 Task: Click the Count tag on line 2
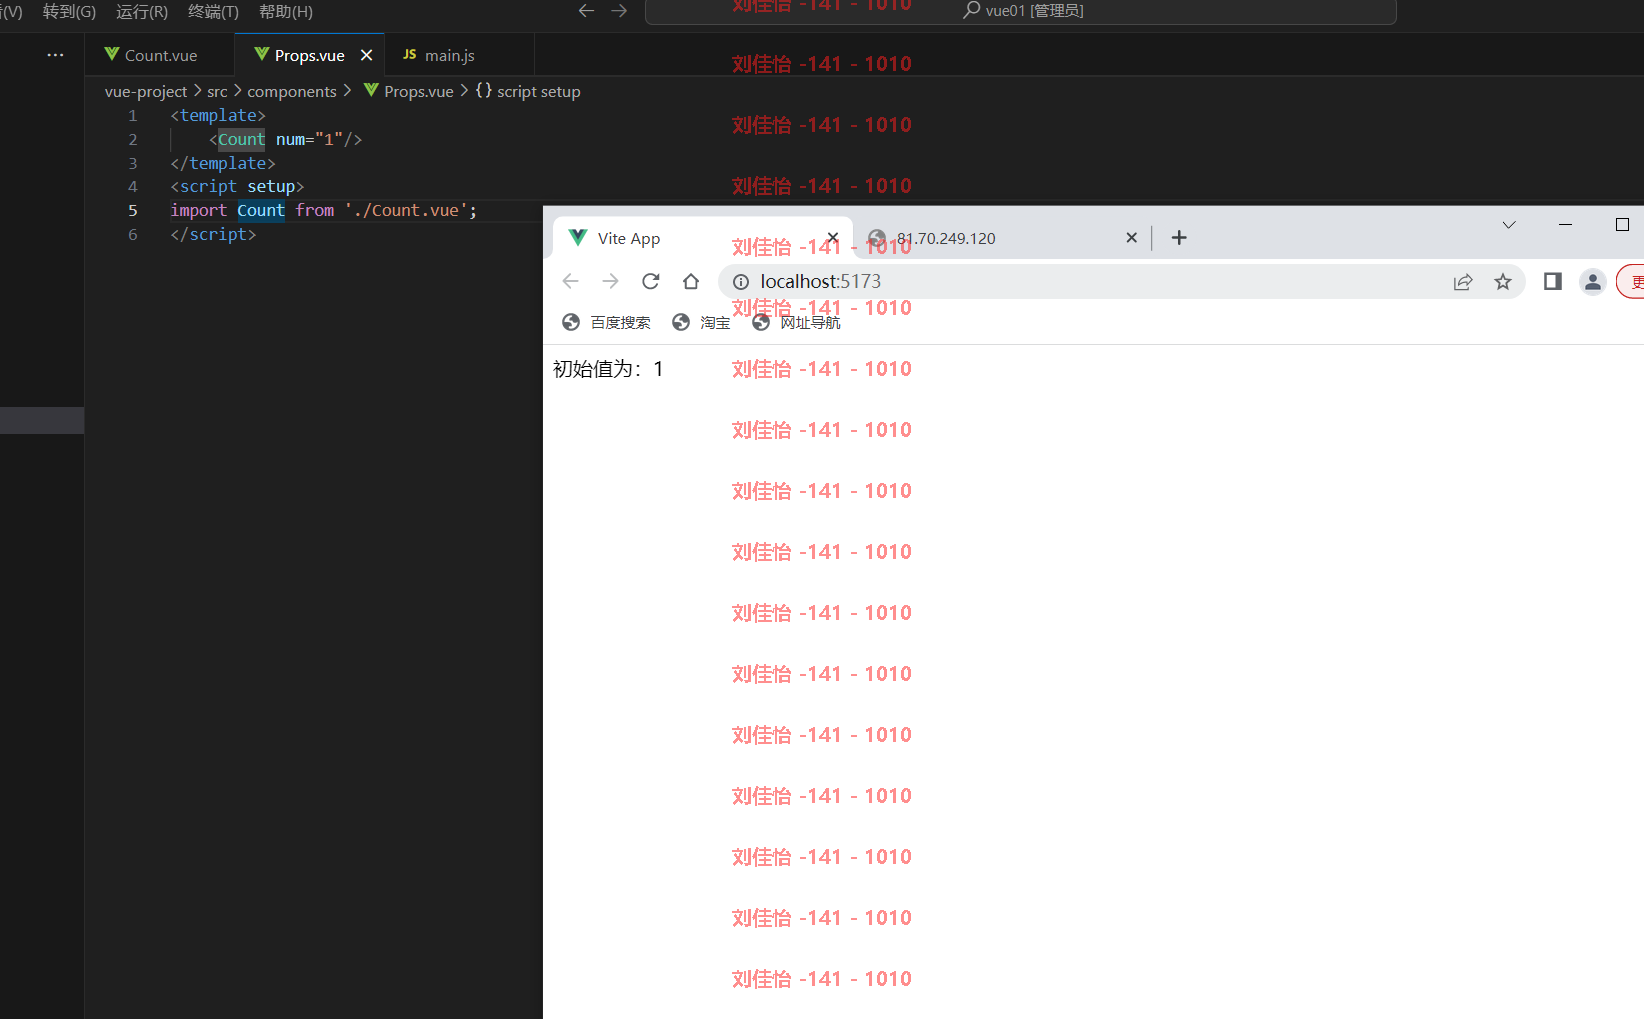click(242, 139)
